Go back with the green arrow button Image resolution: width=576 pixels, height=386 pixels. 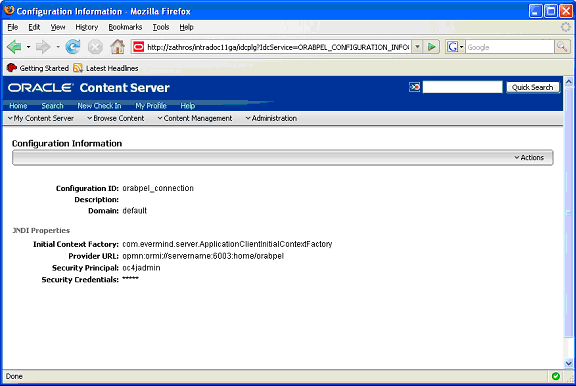pyautogui.click(x=14, y=47)
